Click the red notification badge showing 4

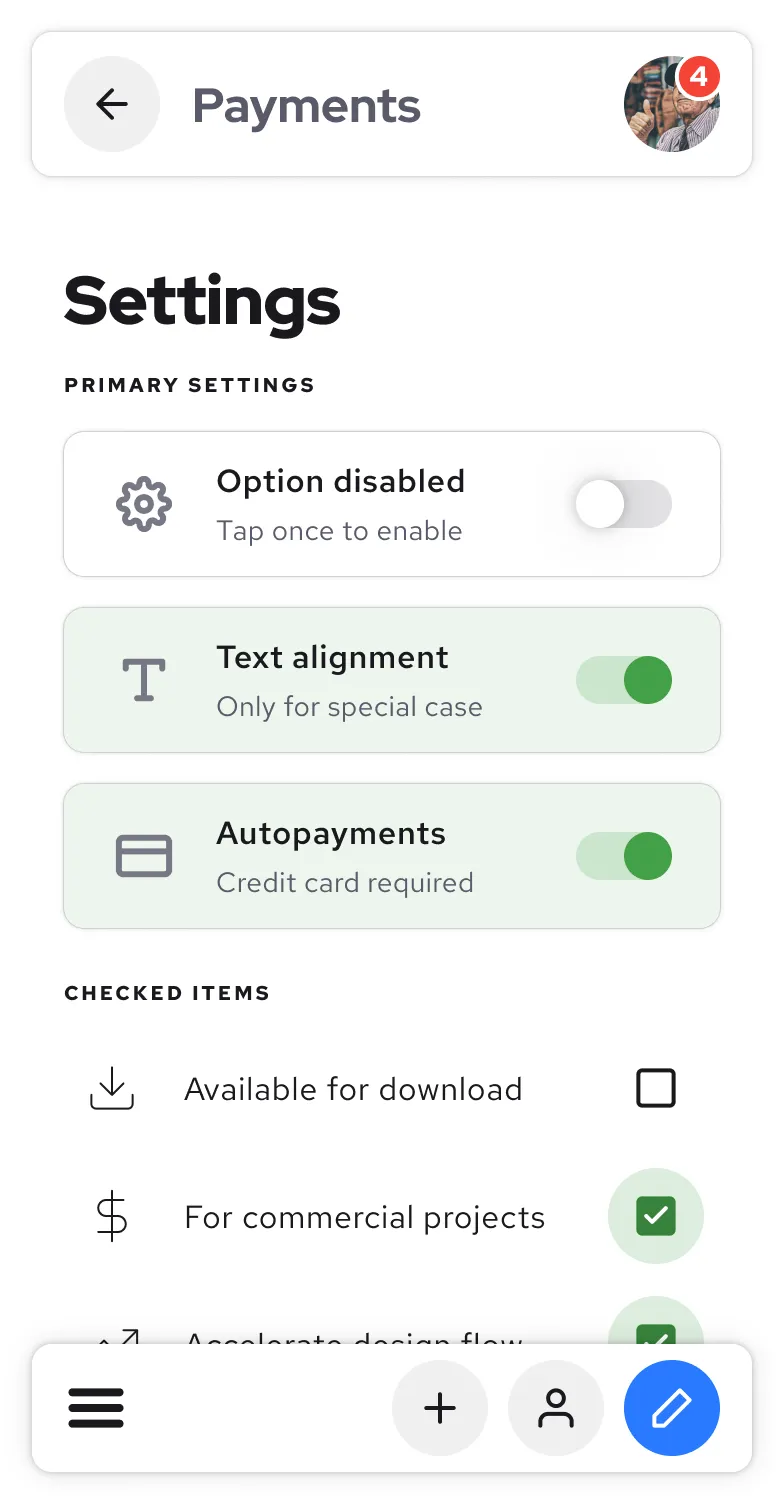click(700, 76)
